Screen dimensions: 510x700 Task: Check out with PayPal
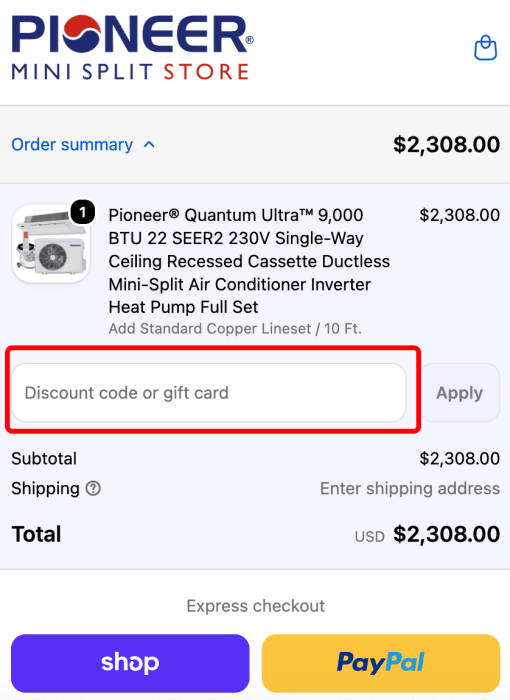pyautogui.click(x=380, y=663)
